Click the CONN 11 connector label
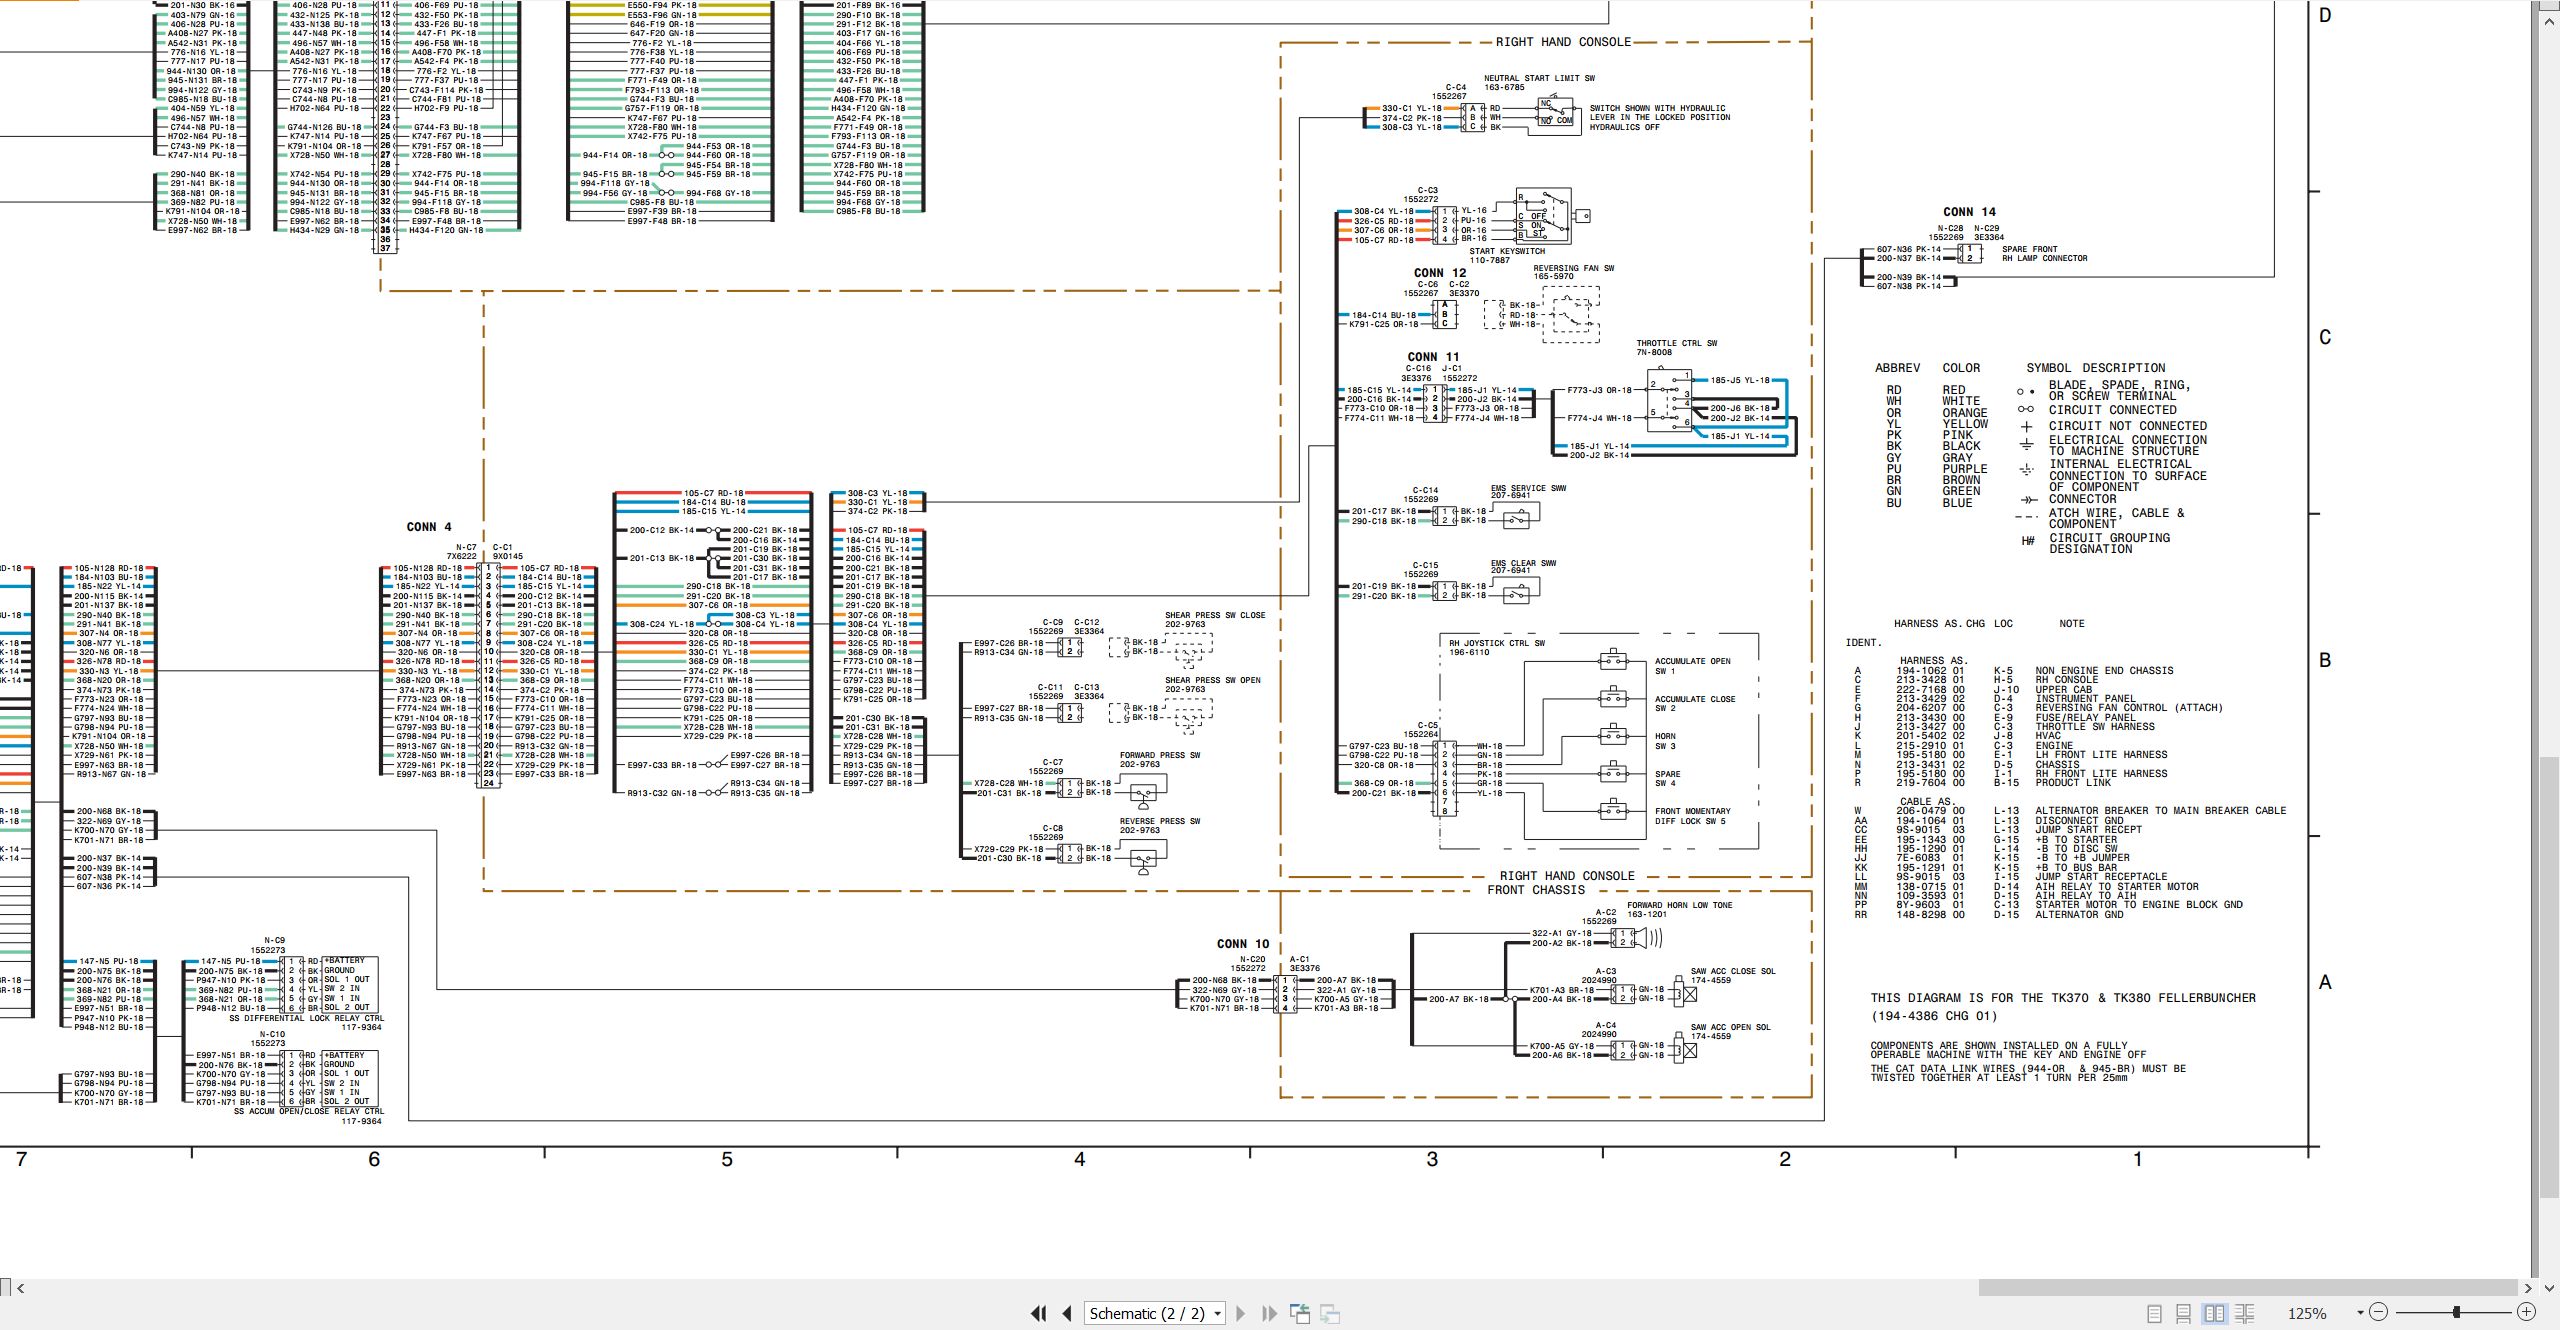 click(1433, 357)
